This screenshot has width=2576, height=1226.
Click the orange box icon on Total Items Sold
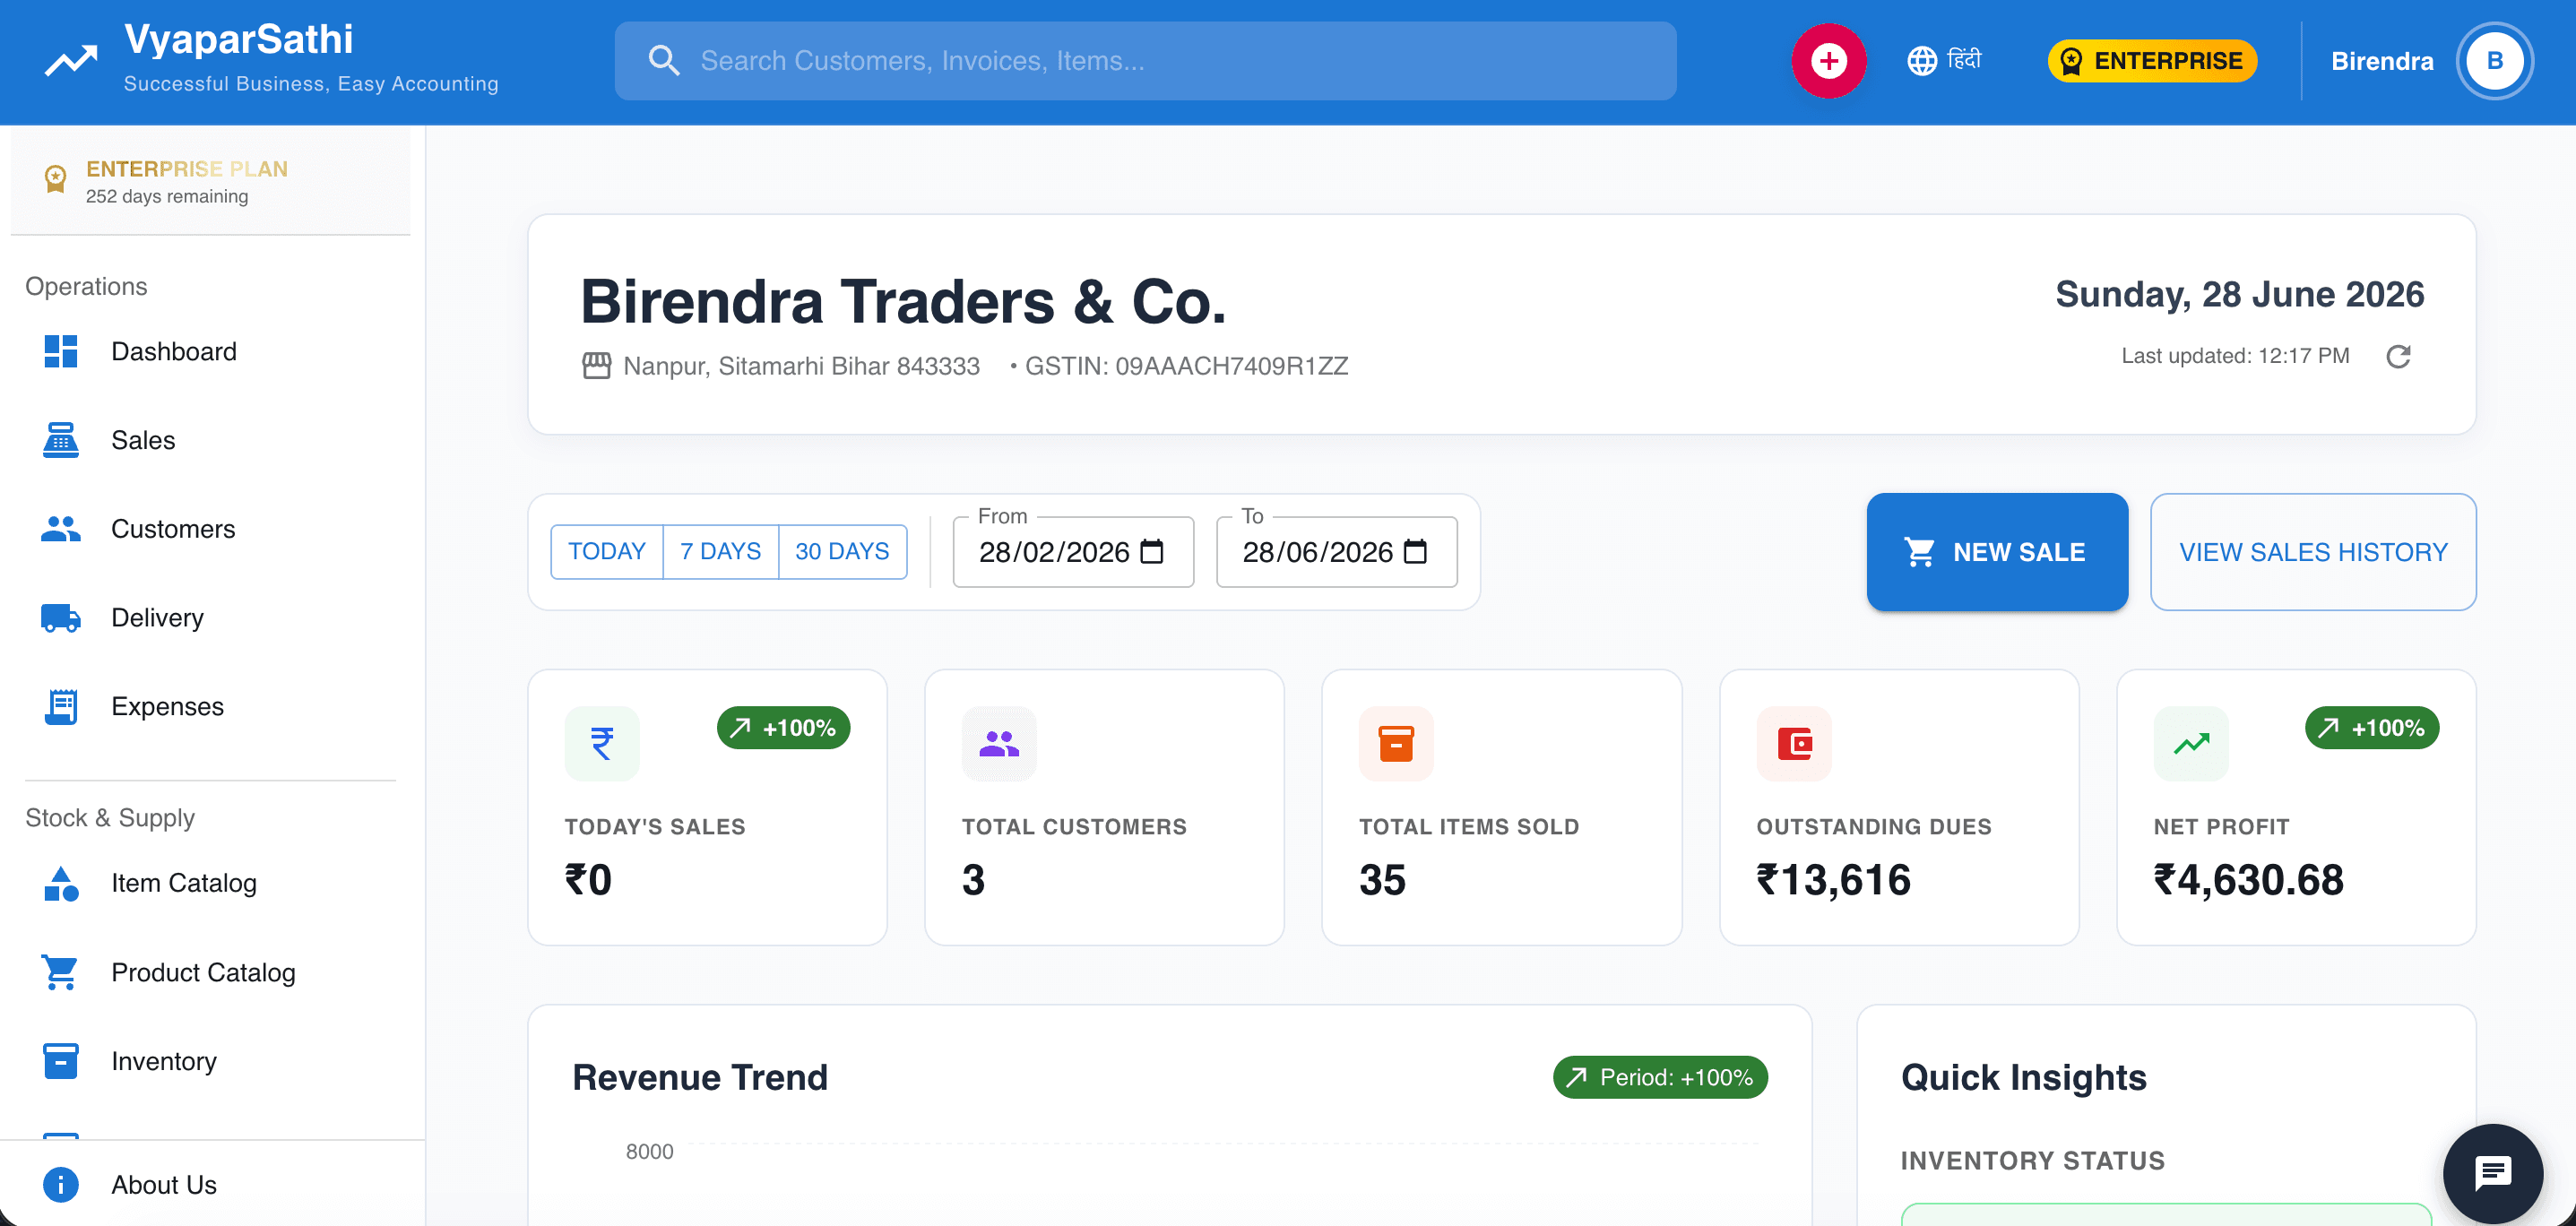[x=1396, y=744]
